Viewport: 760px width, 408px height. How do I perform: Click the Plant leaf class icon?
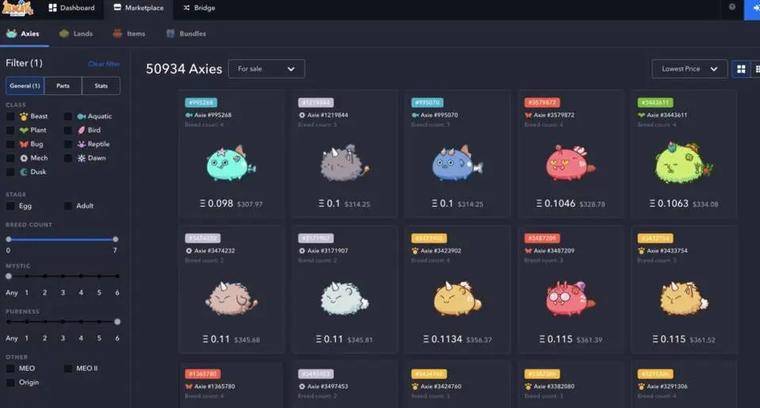point(24,130)
